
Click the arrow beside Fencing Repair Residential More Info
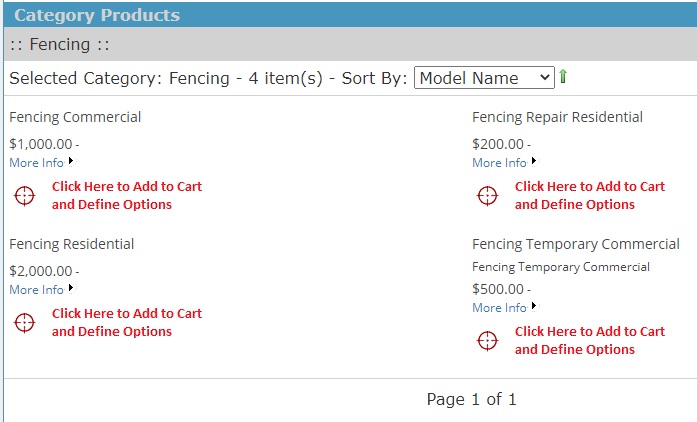coord(534,161)
